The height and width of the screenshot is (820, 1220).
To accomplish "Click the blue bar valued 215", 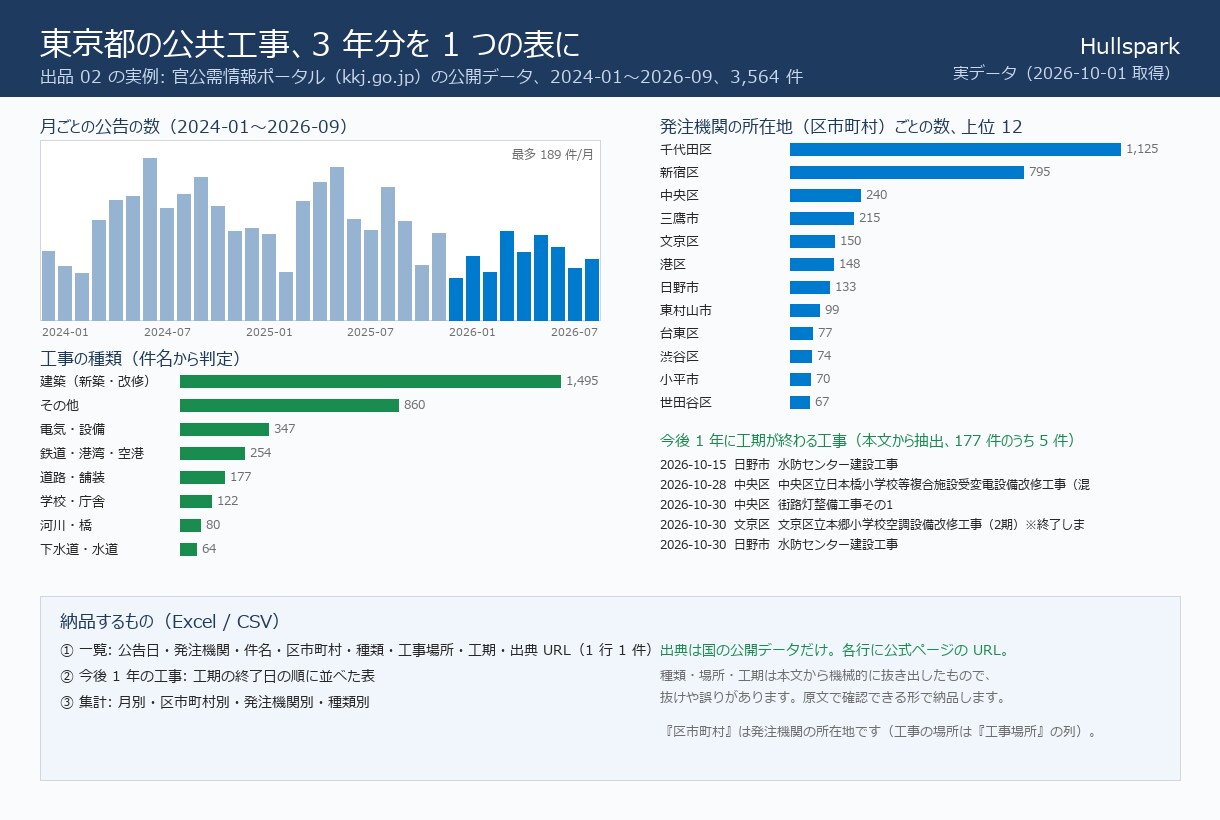I will coord(822,218).
